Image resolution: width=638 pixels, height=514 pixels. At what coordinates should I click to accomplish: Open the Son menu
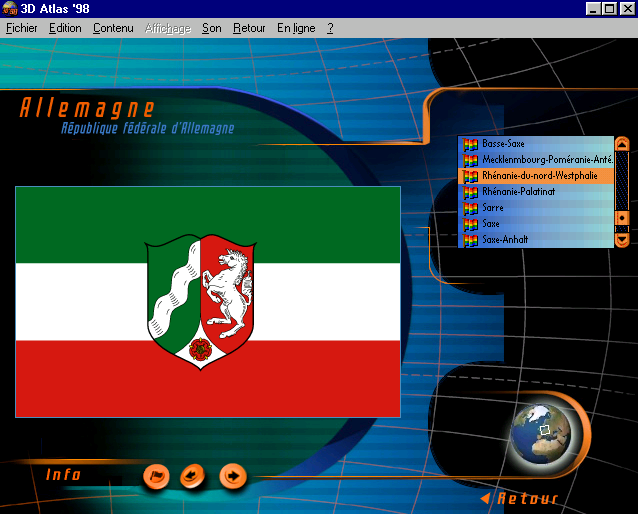point(212,28)
